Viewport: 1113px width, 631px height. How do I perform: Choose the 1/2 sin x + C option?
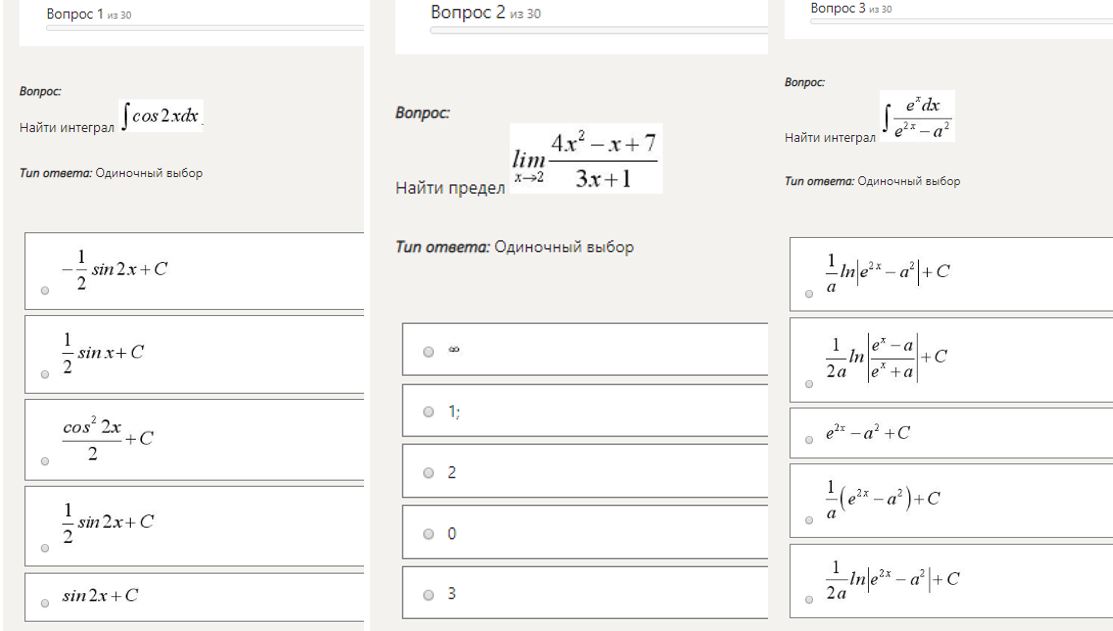pos(46,374)
